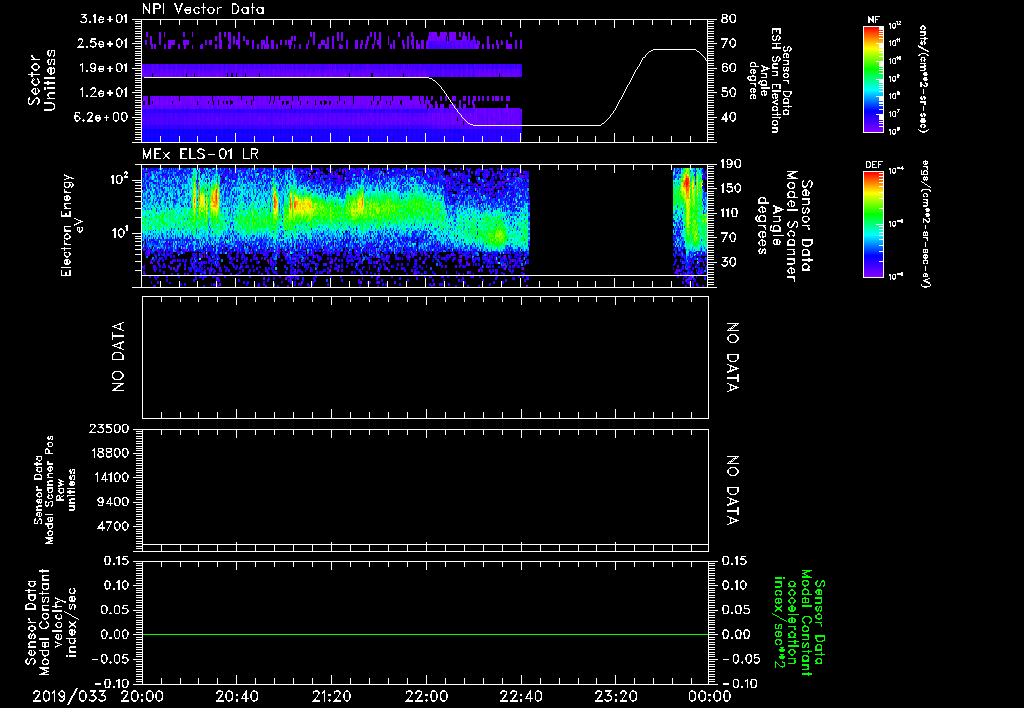Click the 40 degree sun elevation tick
This screenshot has width=1024, height=708.
[728, 117]
